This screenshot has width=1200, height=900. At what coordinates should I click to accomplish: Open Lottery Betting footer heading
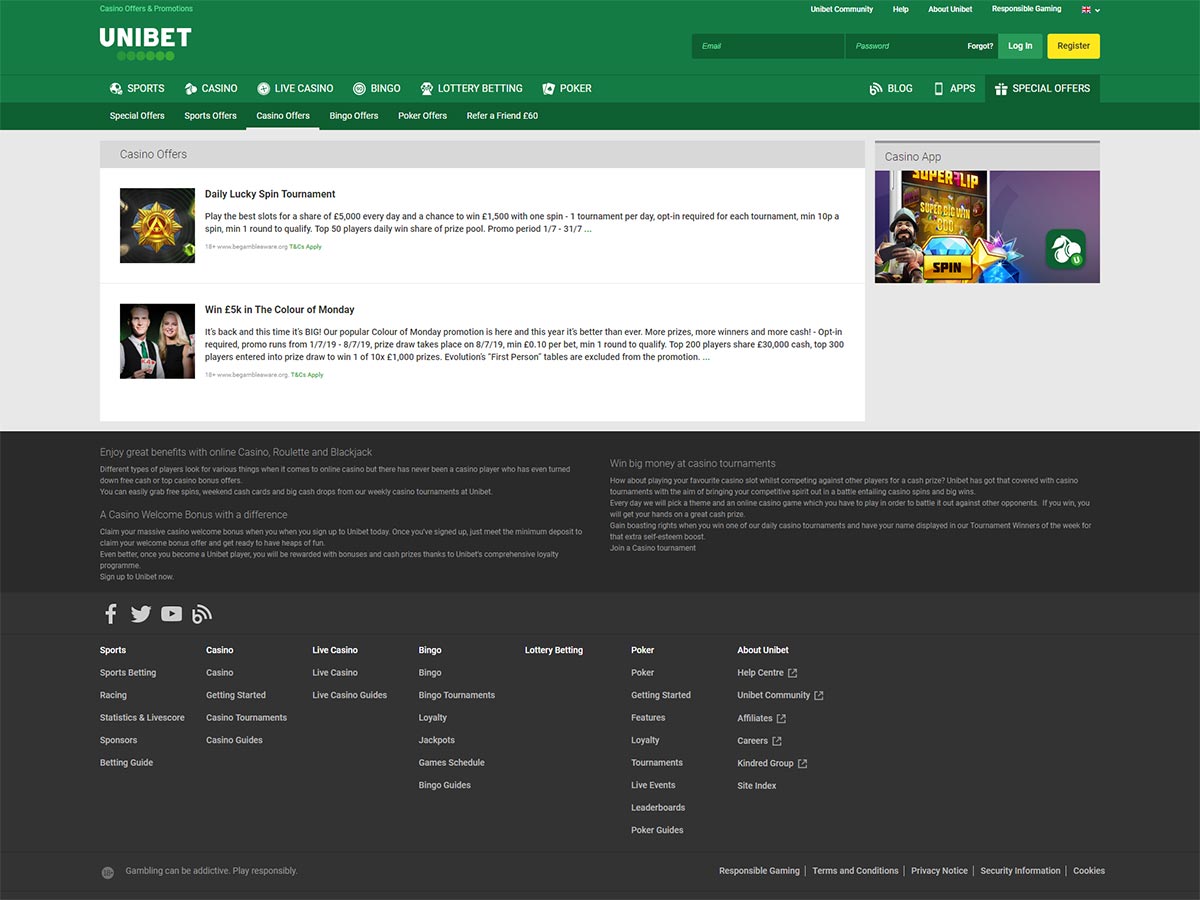click(x=554, y=650)
